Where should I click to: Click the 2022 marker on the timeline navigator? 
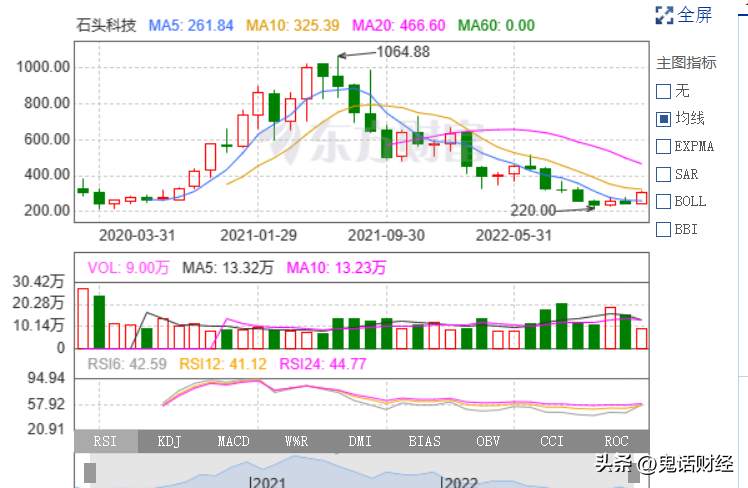pos(459,482)
